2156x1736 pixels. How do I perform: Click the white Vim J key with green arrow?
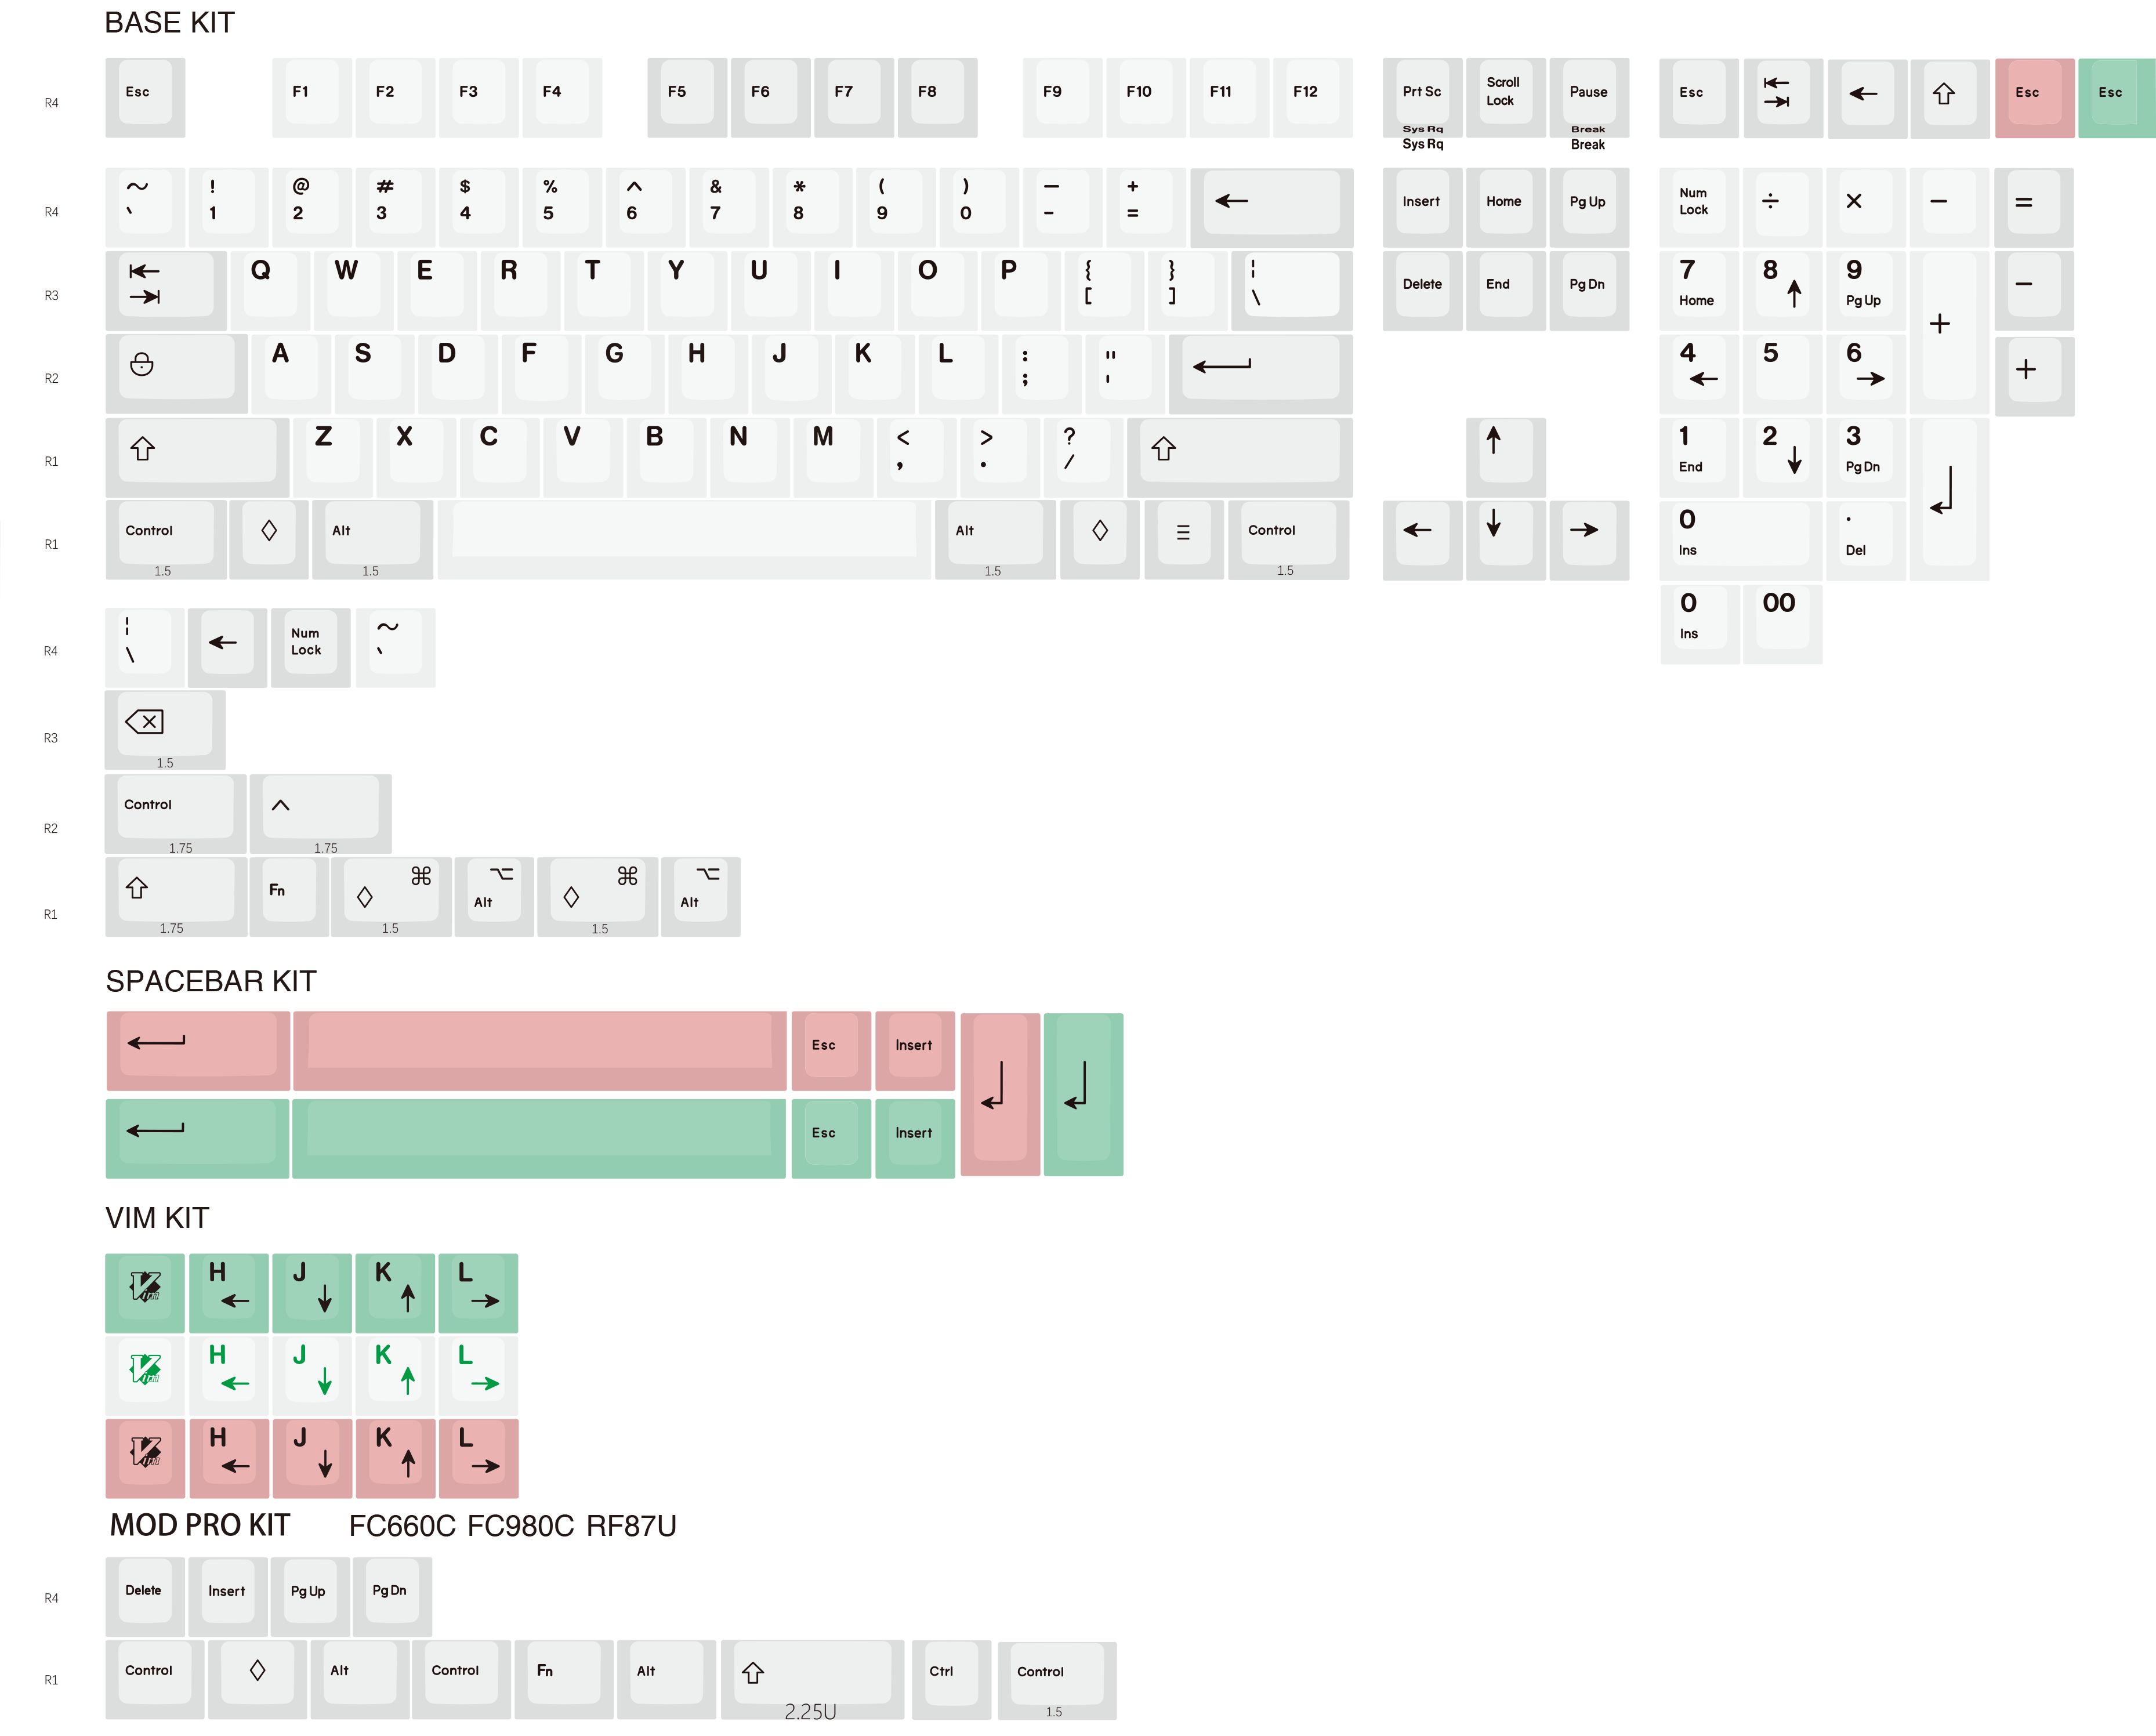click(x=312, y=1376)
